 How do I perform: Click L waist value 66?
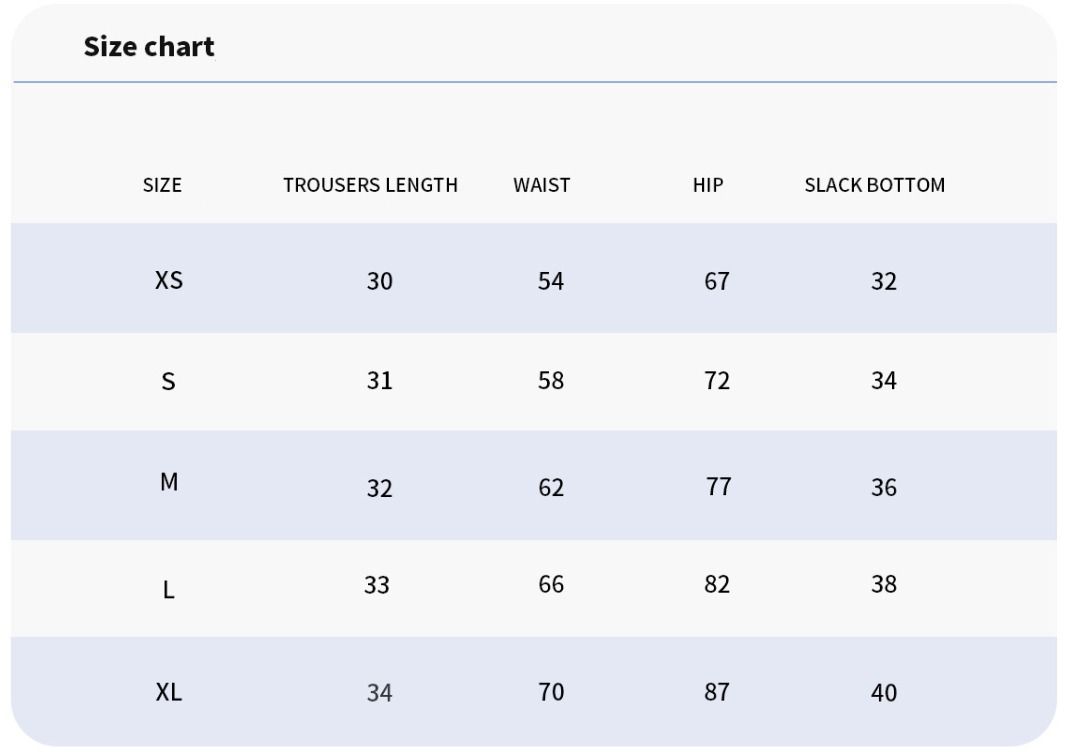coord(551,584)
